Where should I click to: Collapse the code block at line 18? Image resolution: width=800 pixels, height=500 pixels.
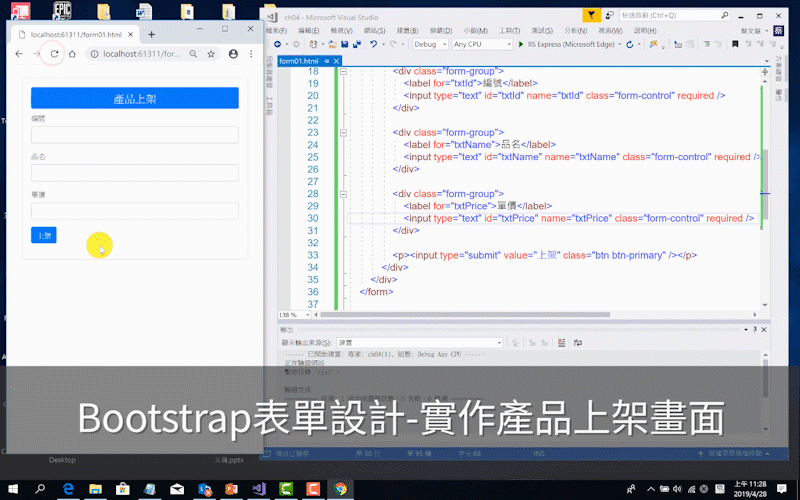click(x=343, y=71)
